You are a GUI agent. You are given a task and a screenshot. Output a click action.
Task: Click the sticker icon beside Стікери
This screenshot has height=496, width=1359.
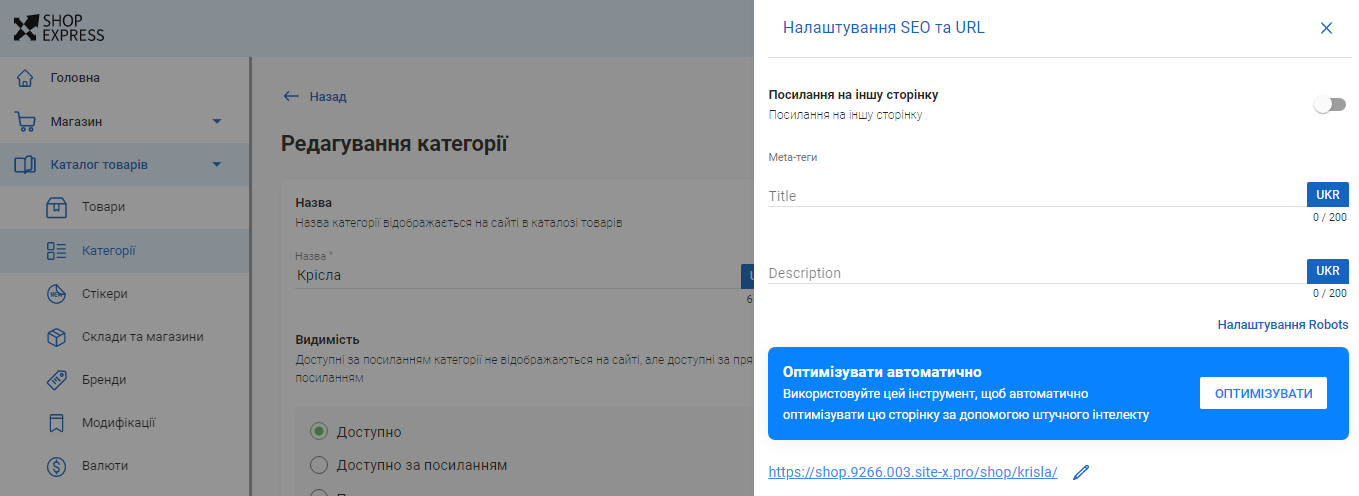click(x=57, y=294)
